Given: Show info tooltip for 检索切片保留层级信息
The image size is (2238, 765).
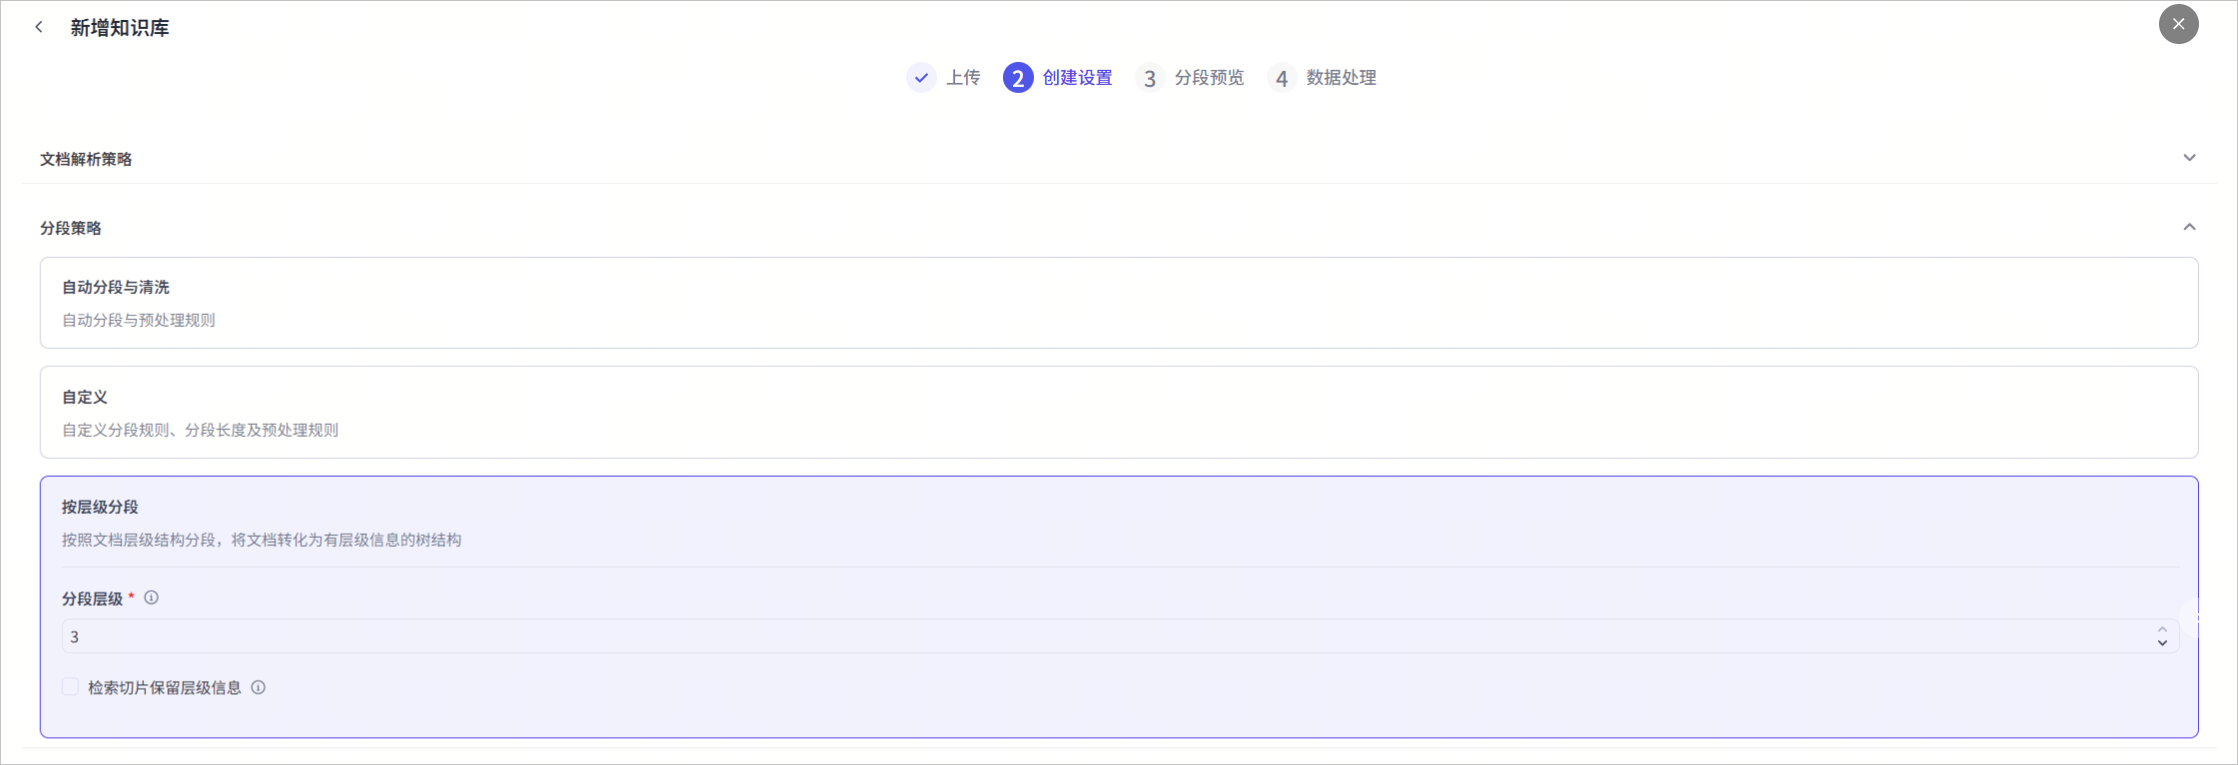Looking at the screenshot, I should pos(258,687).
